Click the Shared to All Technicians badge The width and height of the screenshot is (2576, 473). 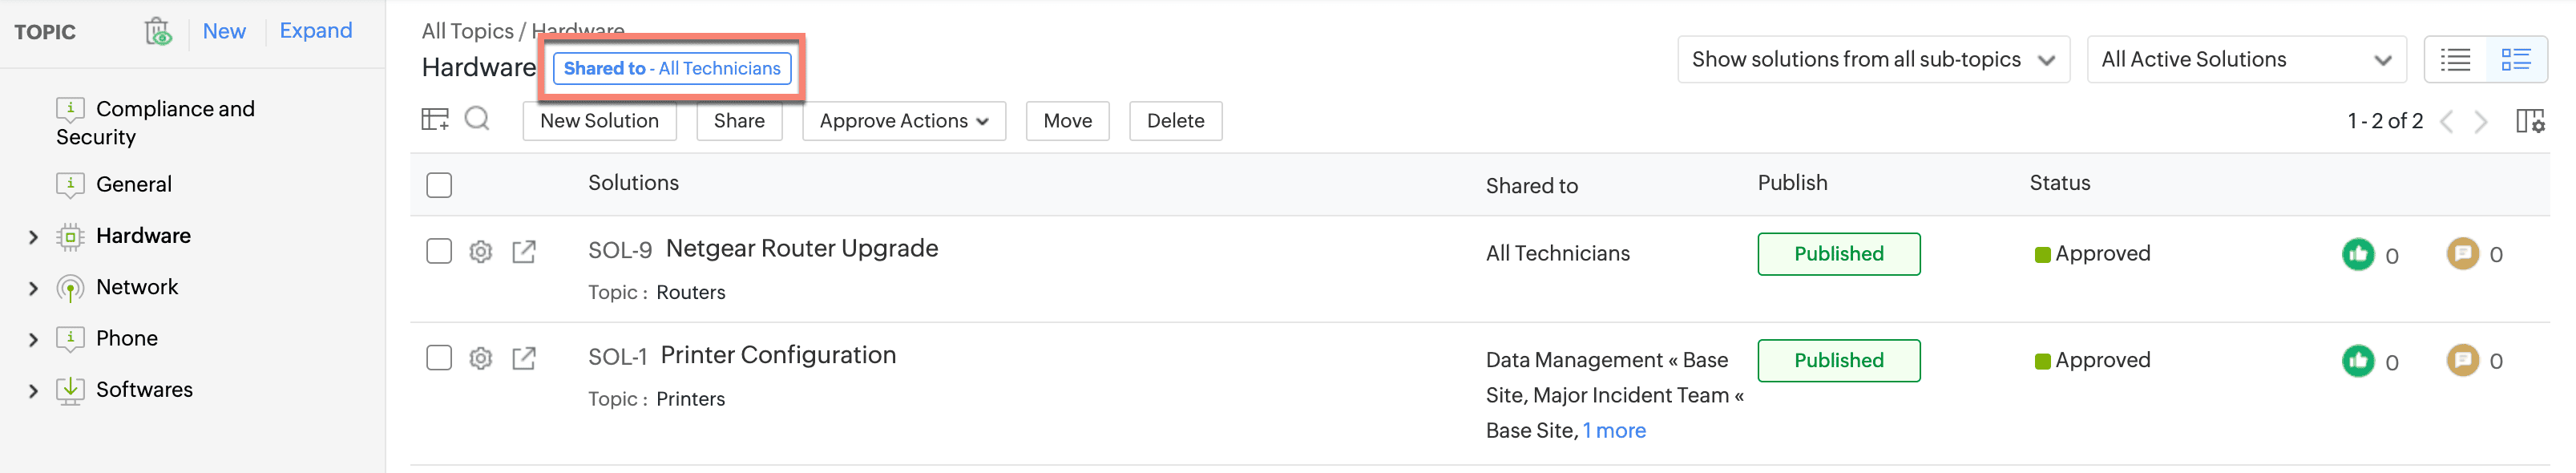[672, 68]
